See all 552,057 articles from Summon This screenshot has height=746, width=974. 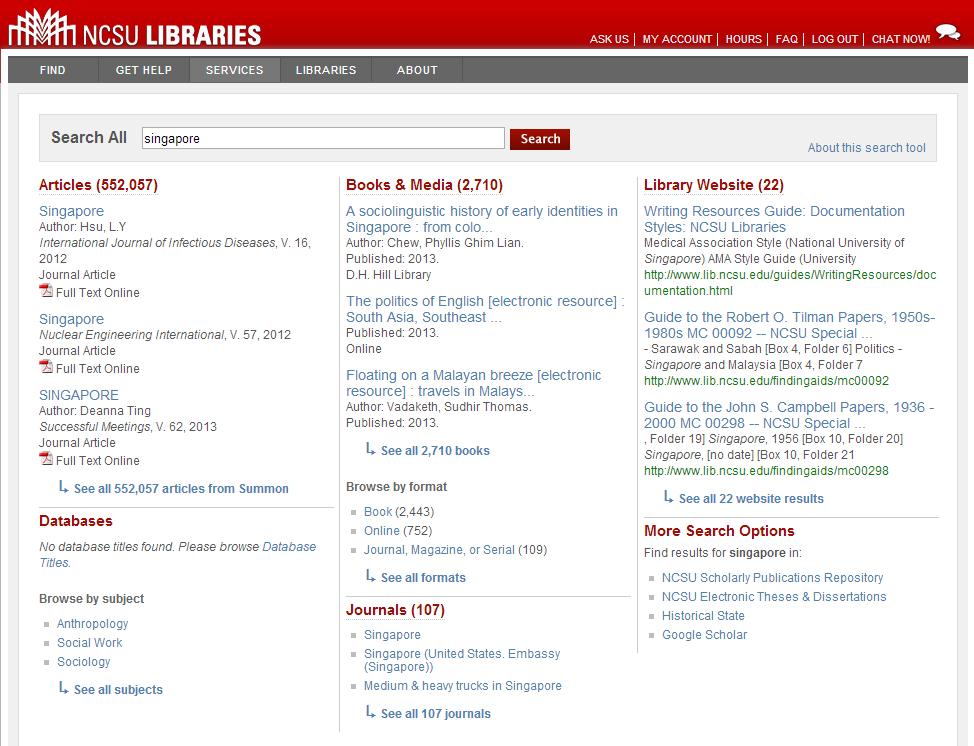(181, 489)
